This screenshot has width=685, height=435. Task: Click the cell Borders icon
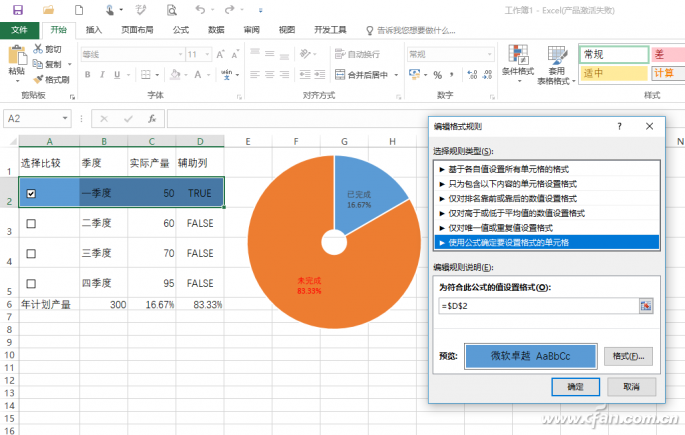pos(146,75)
